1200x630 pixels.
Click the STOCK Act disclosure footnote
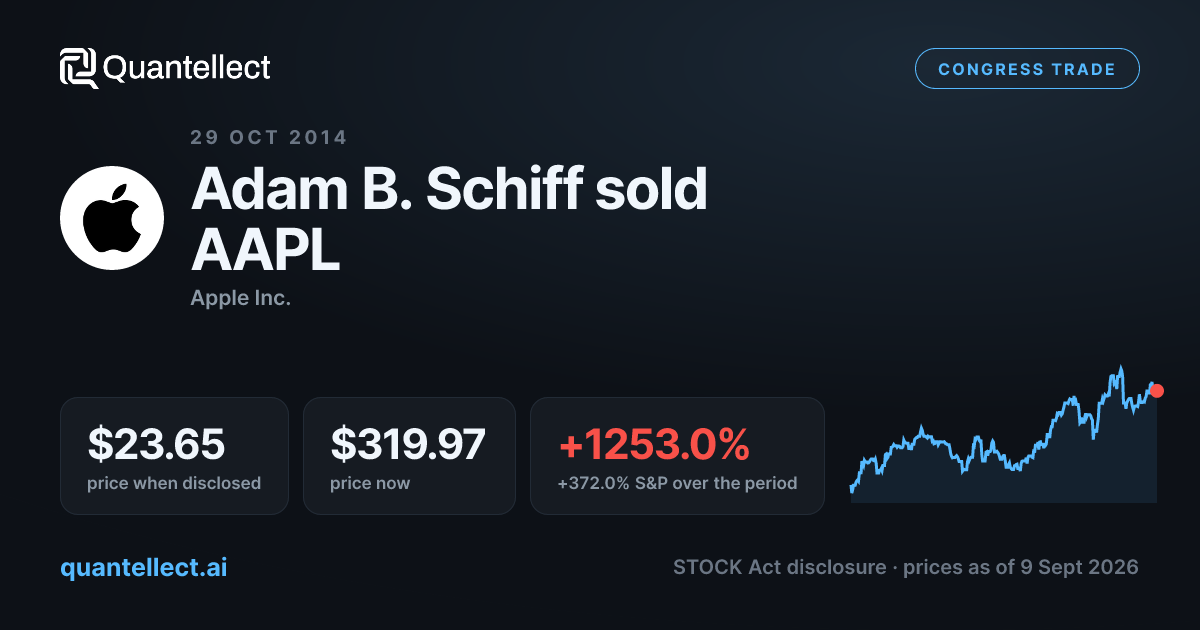906,567
